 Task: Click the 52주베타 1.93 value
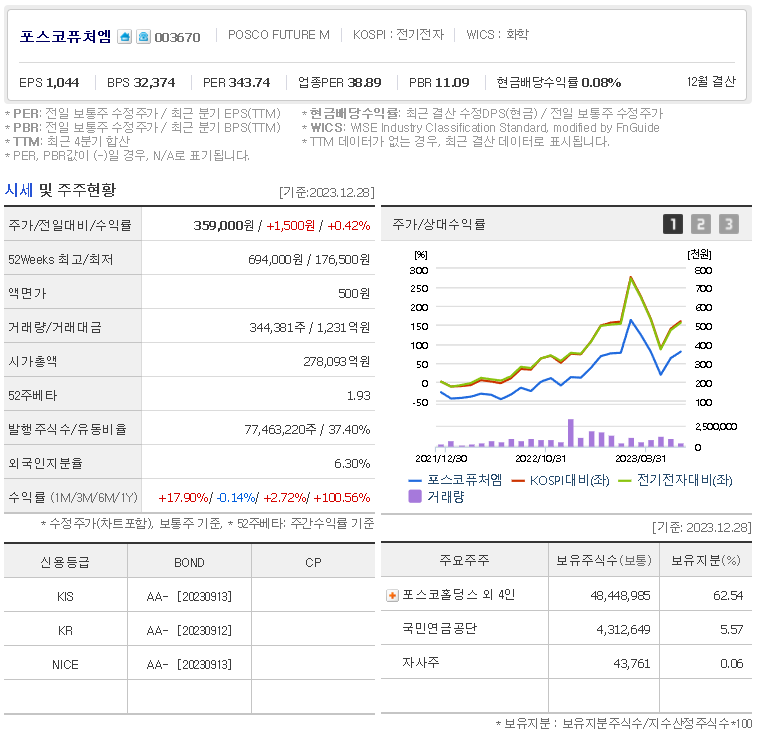click(x=359, y=396)
